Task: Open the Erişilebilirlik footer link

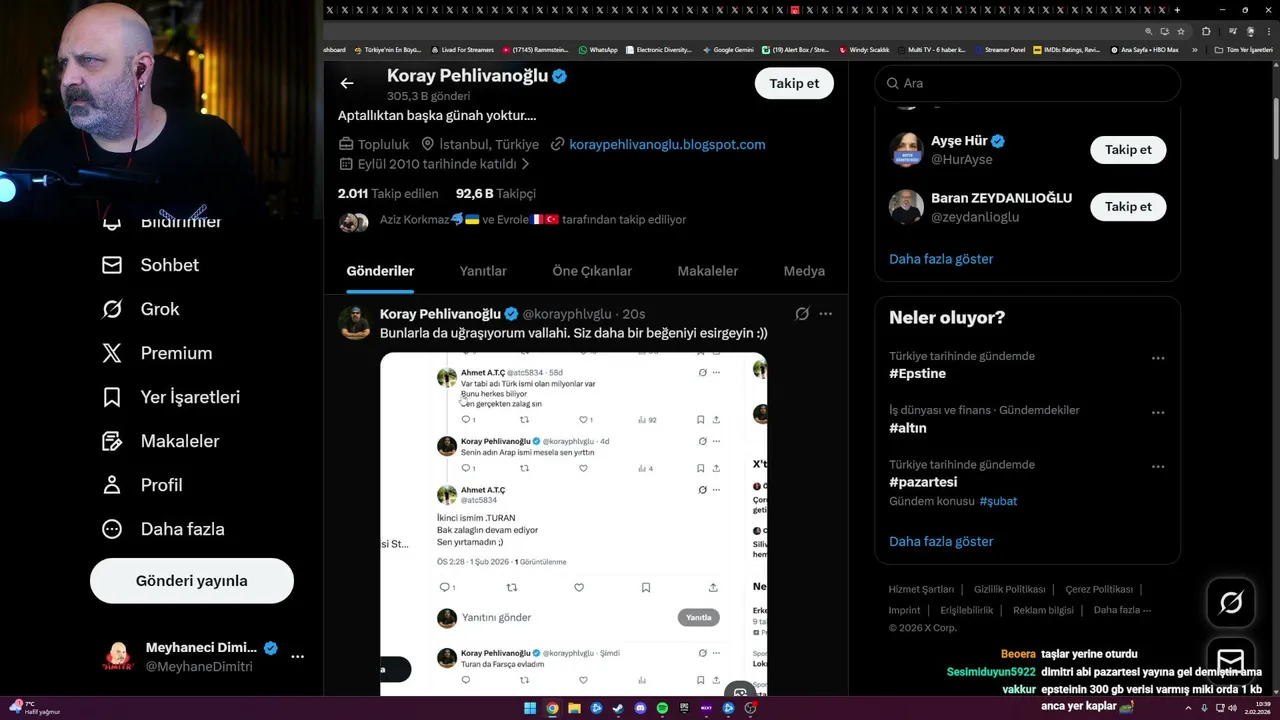Action: [967, 610]
